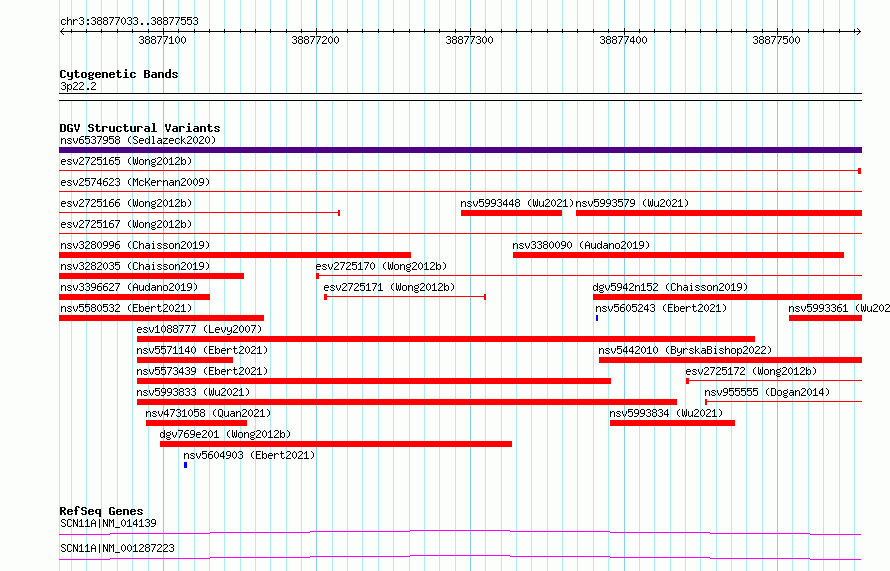Select long red bar of esv1088777
Screen dimensions: 890x571
[446, 339]
